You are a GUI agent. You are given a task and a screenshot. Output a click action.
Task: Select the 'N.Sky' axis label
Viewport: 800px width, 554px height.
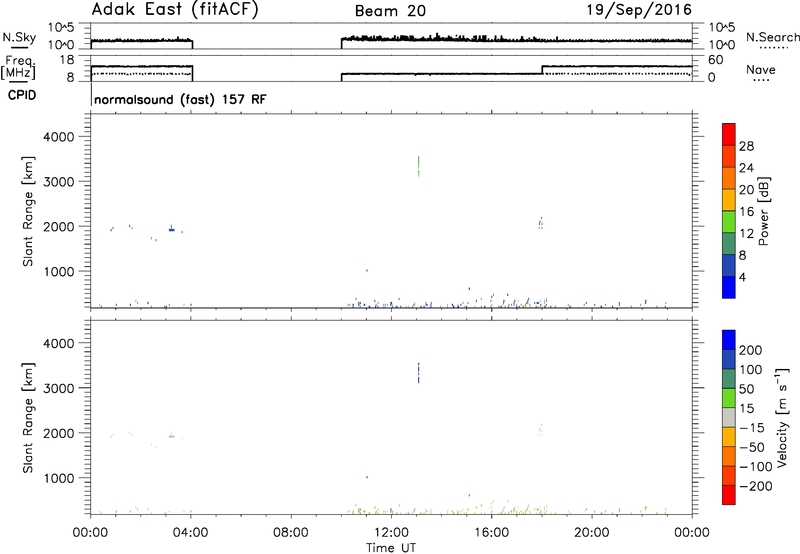[x=19, y=37]
